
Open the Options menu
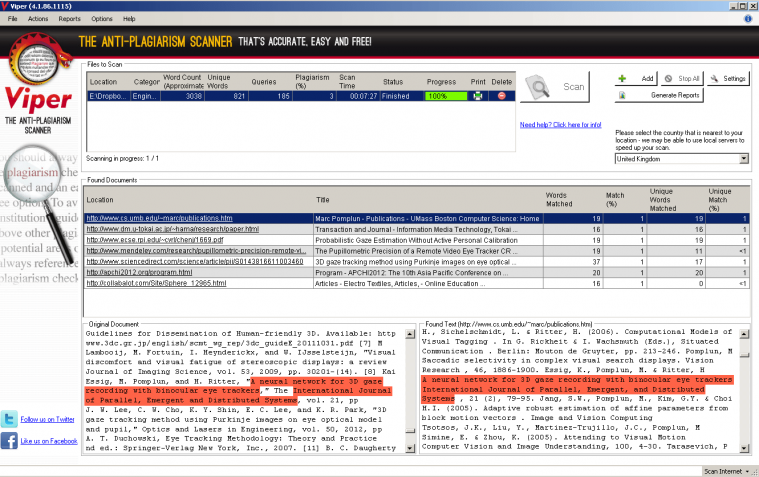[x=102, y=19]
